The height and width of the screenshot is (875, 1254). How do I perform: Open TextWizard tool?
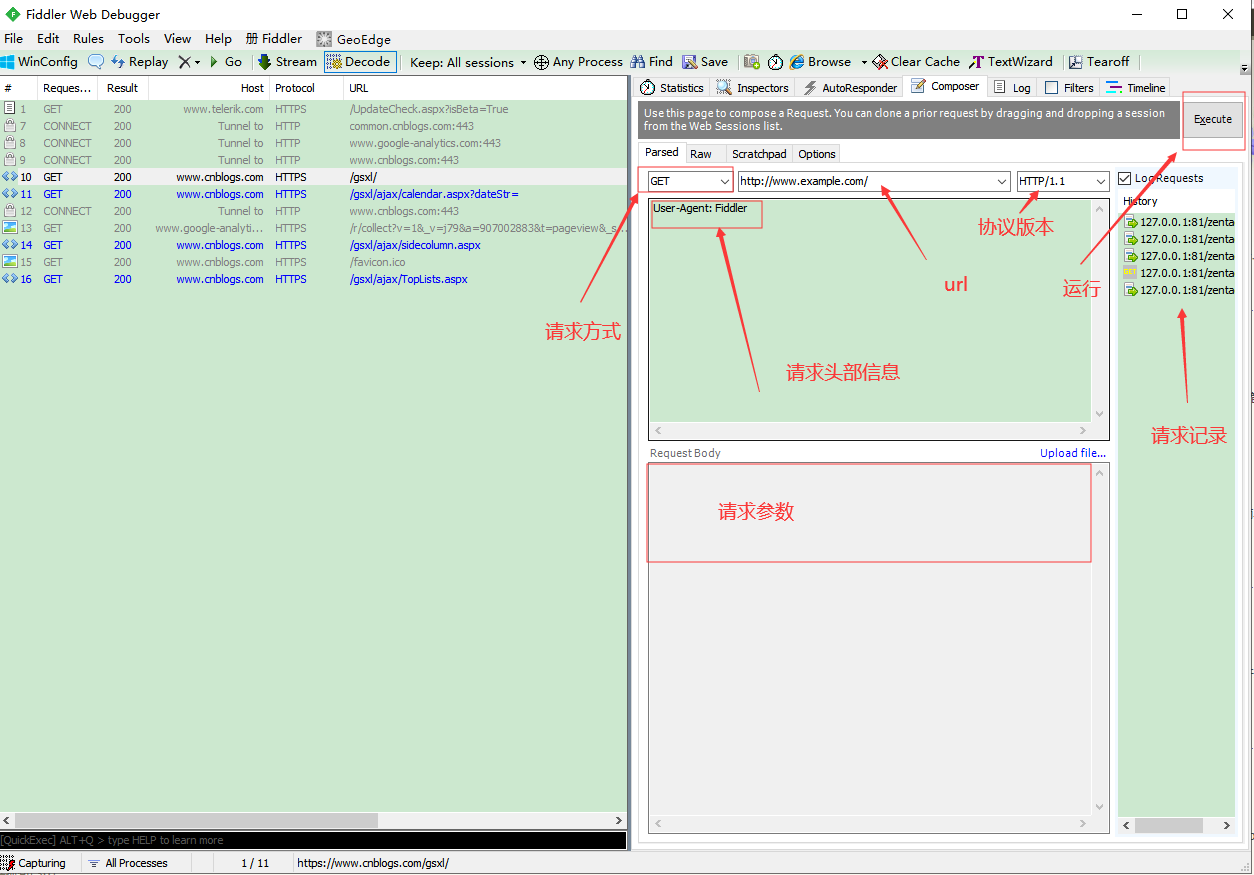(1011, 62)
